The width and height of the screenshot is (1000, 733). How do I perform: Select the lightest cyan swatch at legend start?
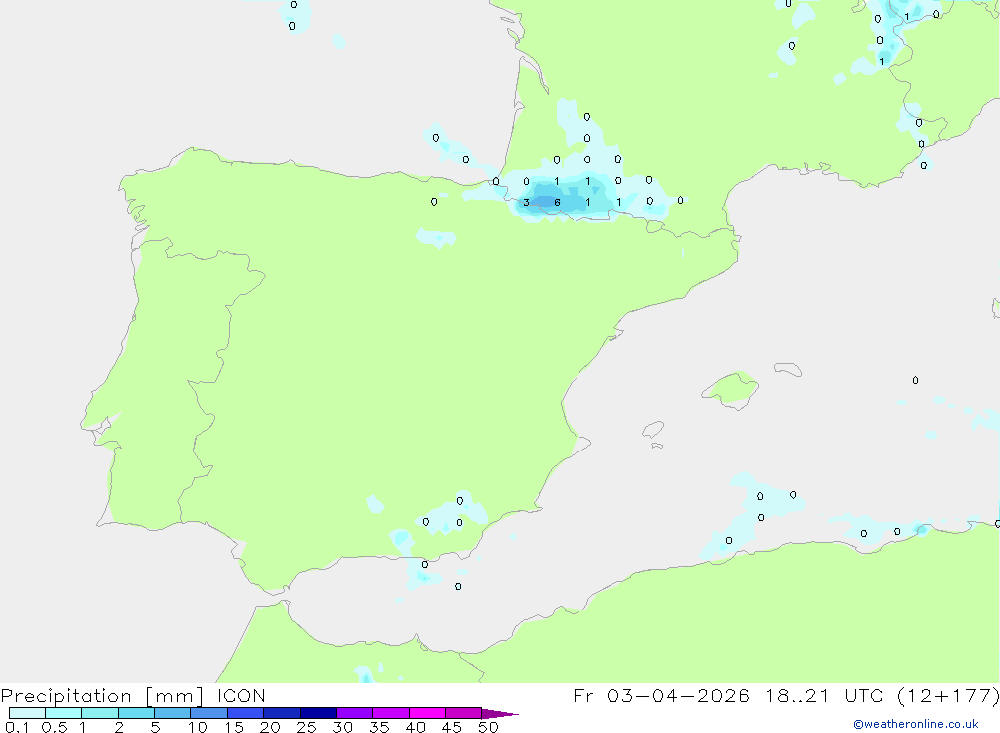tap(27, 713)
